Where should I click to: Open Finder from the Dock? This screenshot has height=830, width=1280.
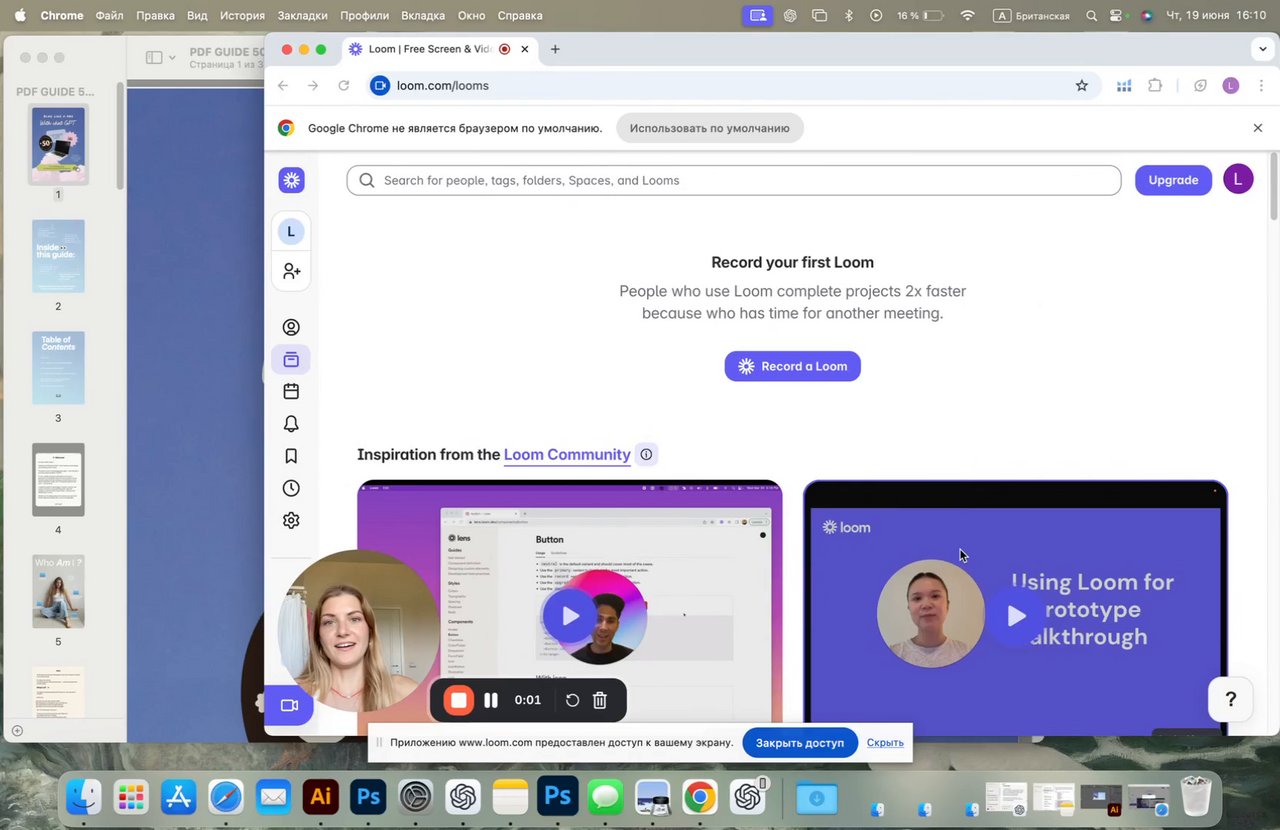coord(84,797)
